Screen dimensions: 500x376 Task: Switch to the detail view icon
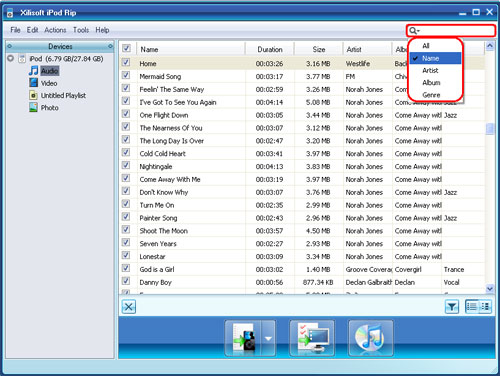pos(485,306)
